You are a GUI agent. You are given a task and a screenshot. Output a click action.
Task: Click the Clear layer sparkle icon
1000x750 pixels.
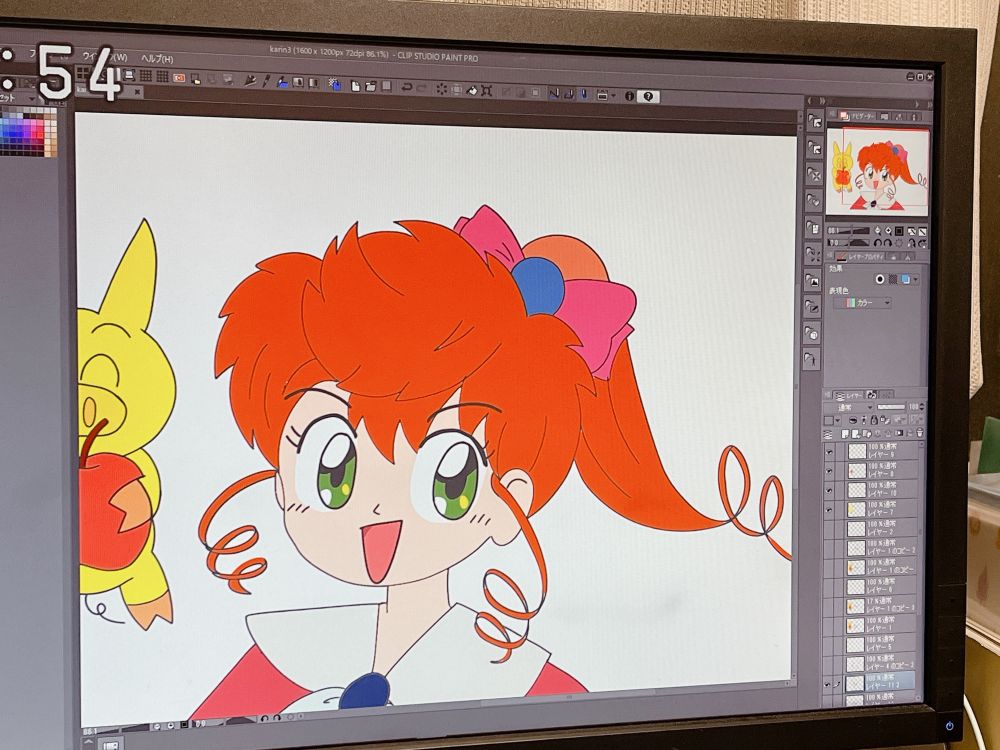(442, 89)
